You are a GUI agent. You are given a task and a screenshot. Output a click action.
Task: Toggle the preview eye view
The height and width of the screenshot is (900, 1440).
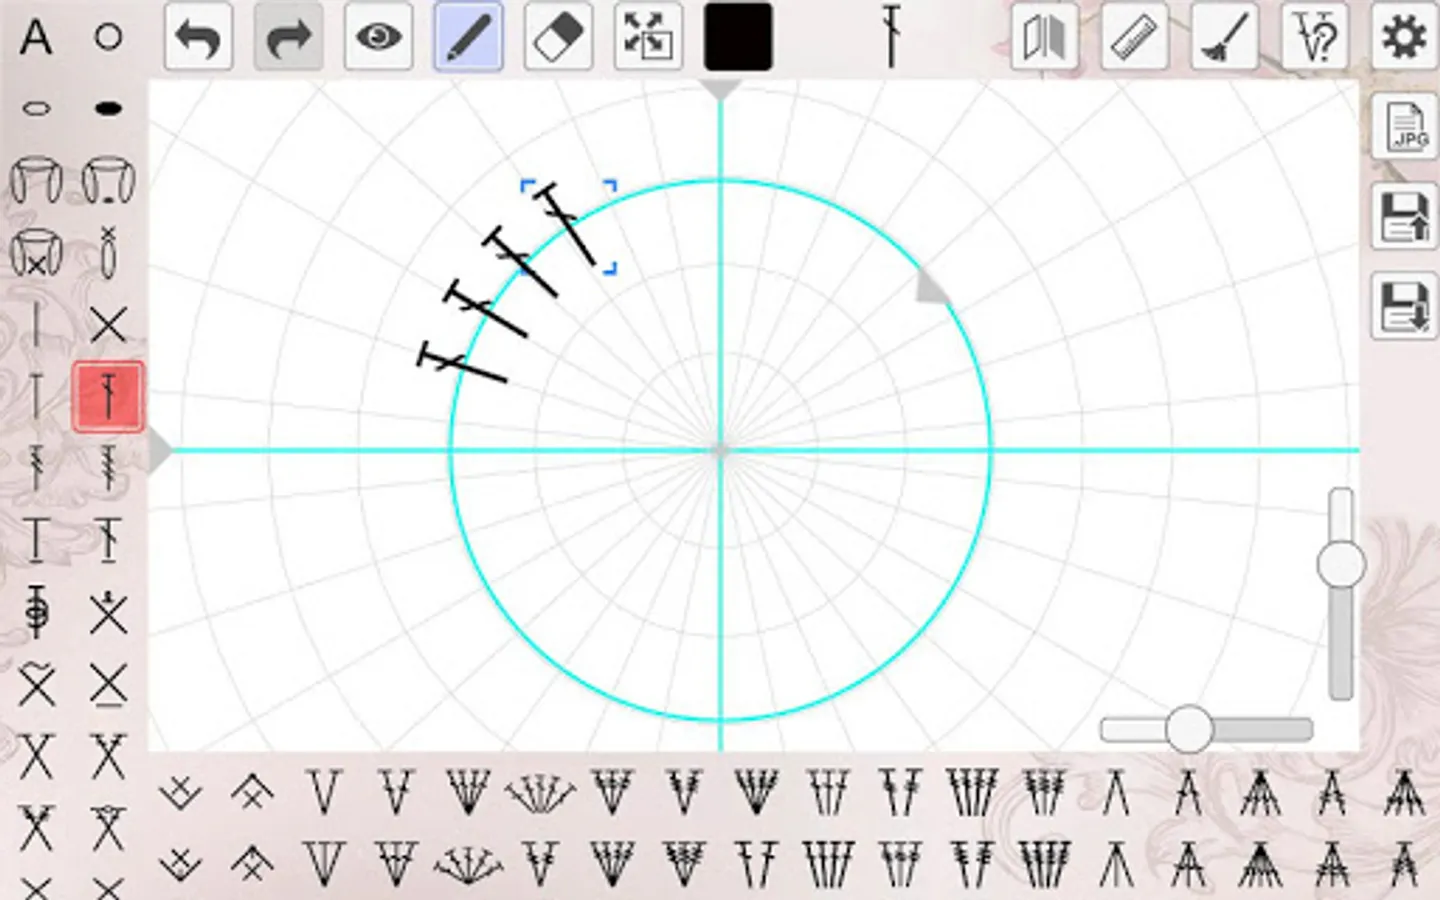pyautogui.click(x=378, y=36)
